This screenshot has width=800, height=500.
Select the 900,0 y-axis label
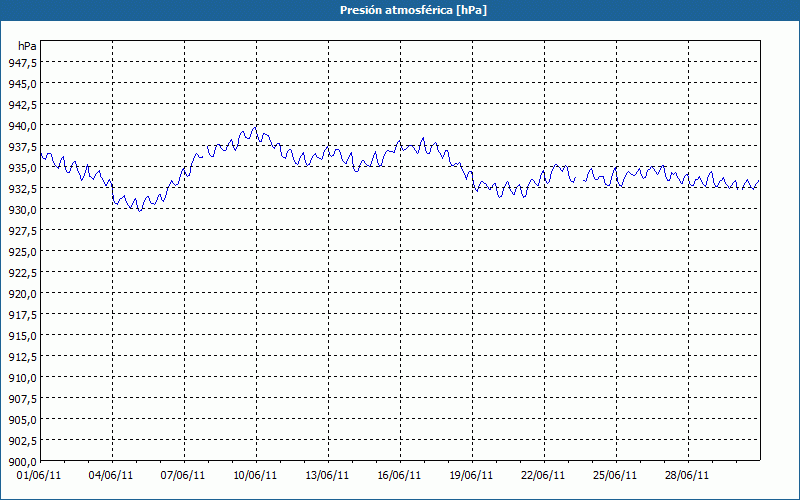tap(22, 462)
